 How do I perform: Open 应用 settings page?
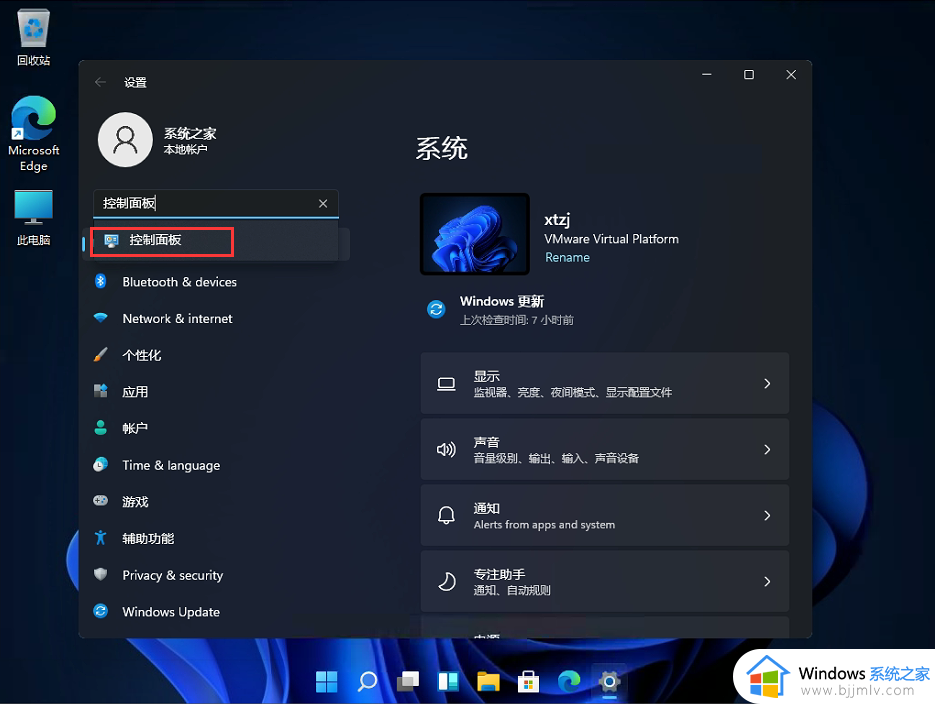135,392
